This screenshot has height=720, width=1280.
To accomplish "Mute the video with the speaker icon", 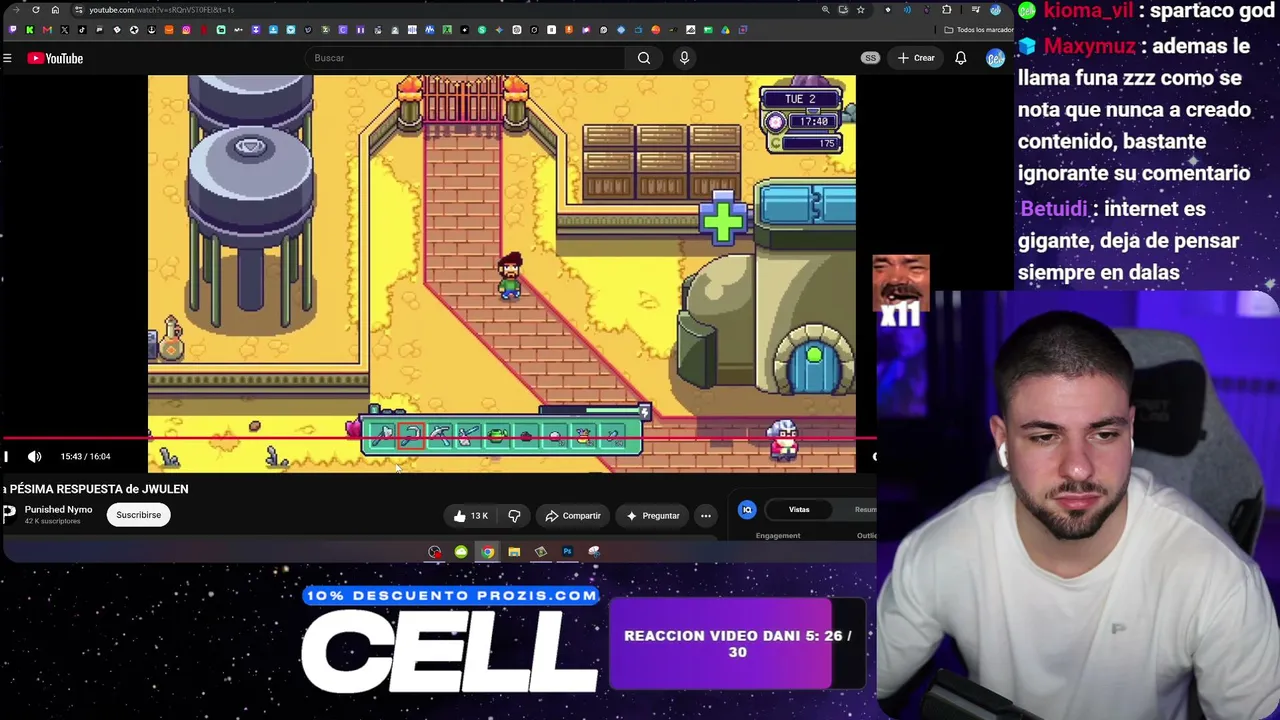I will [x=35, y=457].
